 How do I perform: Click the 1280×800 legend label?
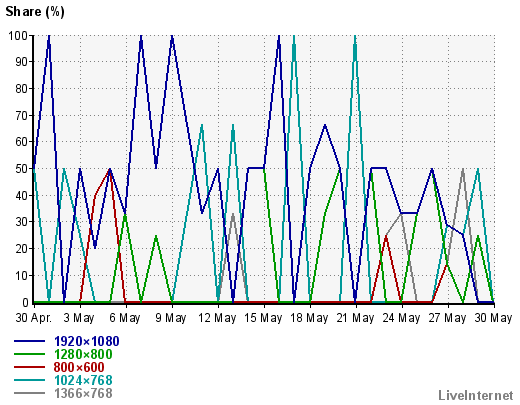[83, 354]
